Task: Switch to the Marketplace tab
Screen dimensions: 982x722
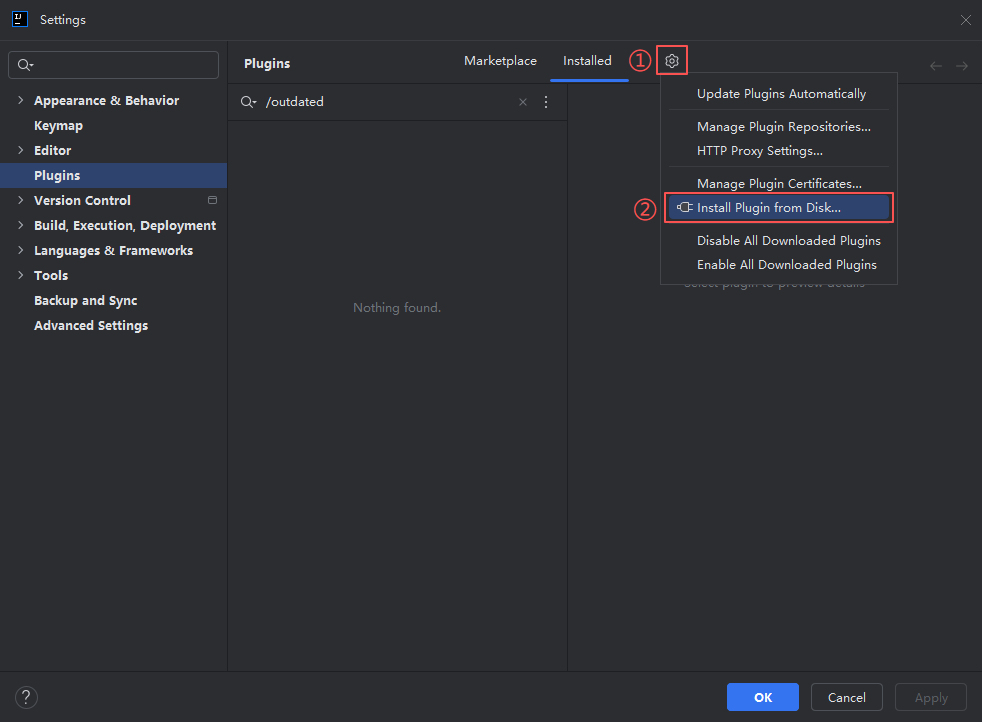Action: [x=500, y=61]
